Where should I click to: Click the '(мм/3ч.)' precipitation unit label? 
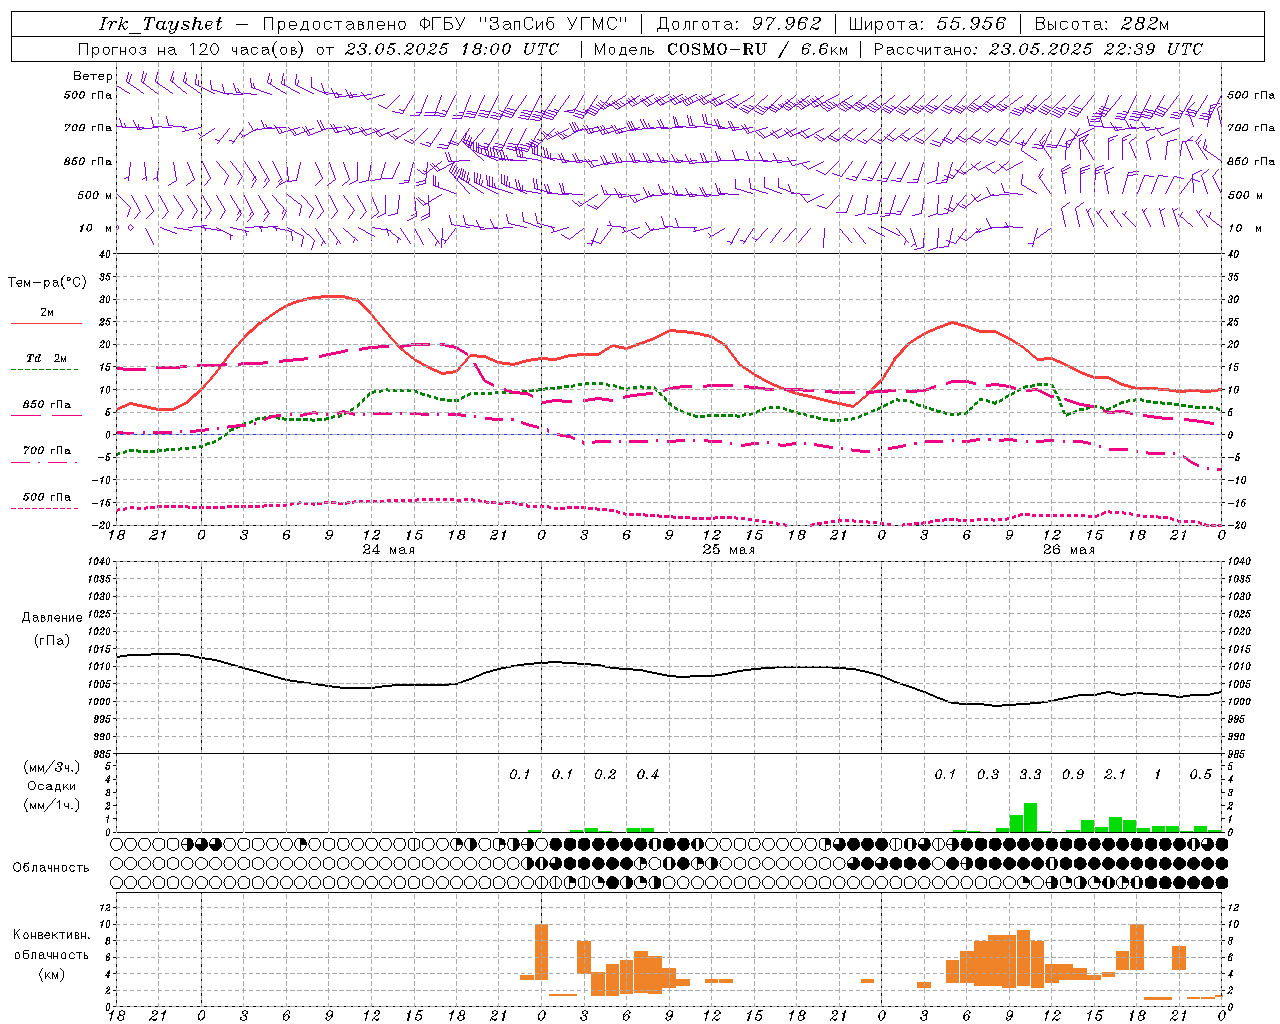[51, 767]
